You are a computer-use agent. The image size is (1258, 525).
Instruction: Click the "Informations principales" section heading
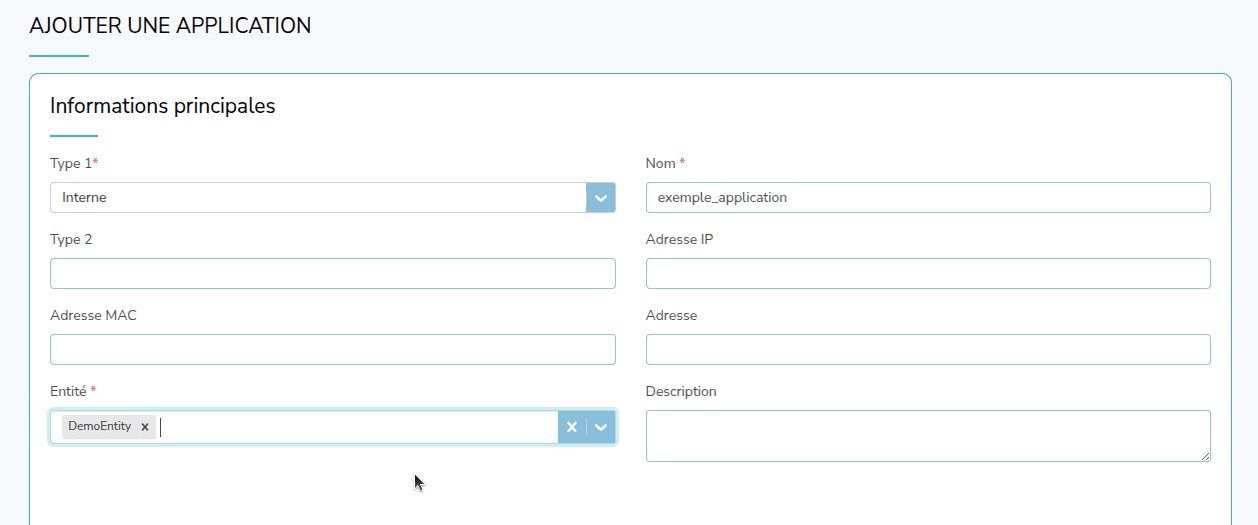coord(162,106)
